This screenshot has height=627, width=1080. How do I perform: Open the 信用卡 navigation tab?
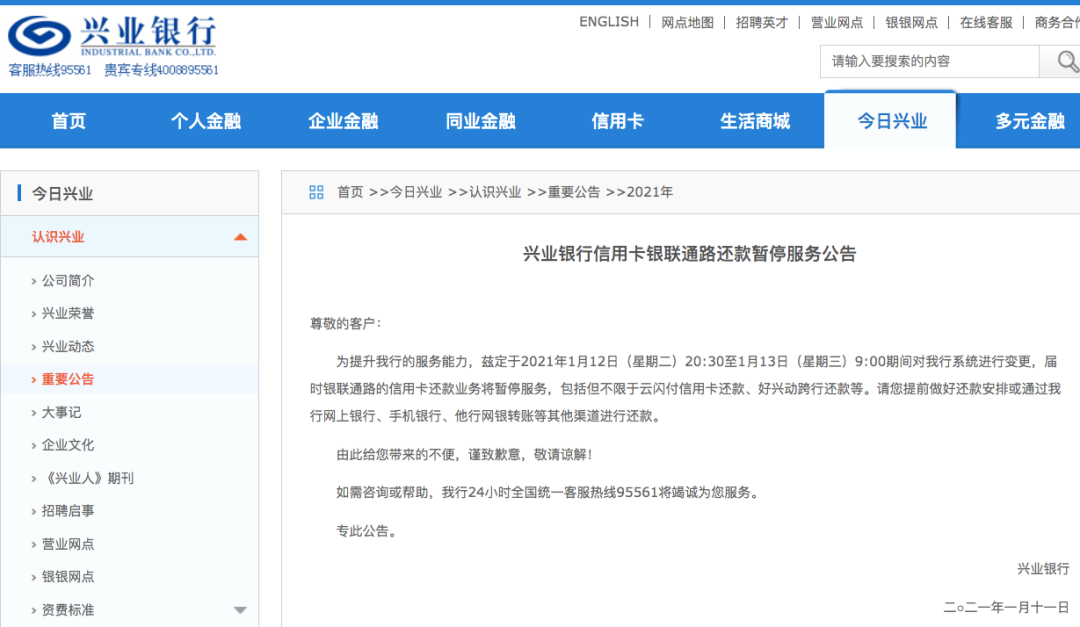click(617, 121)
